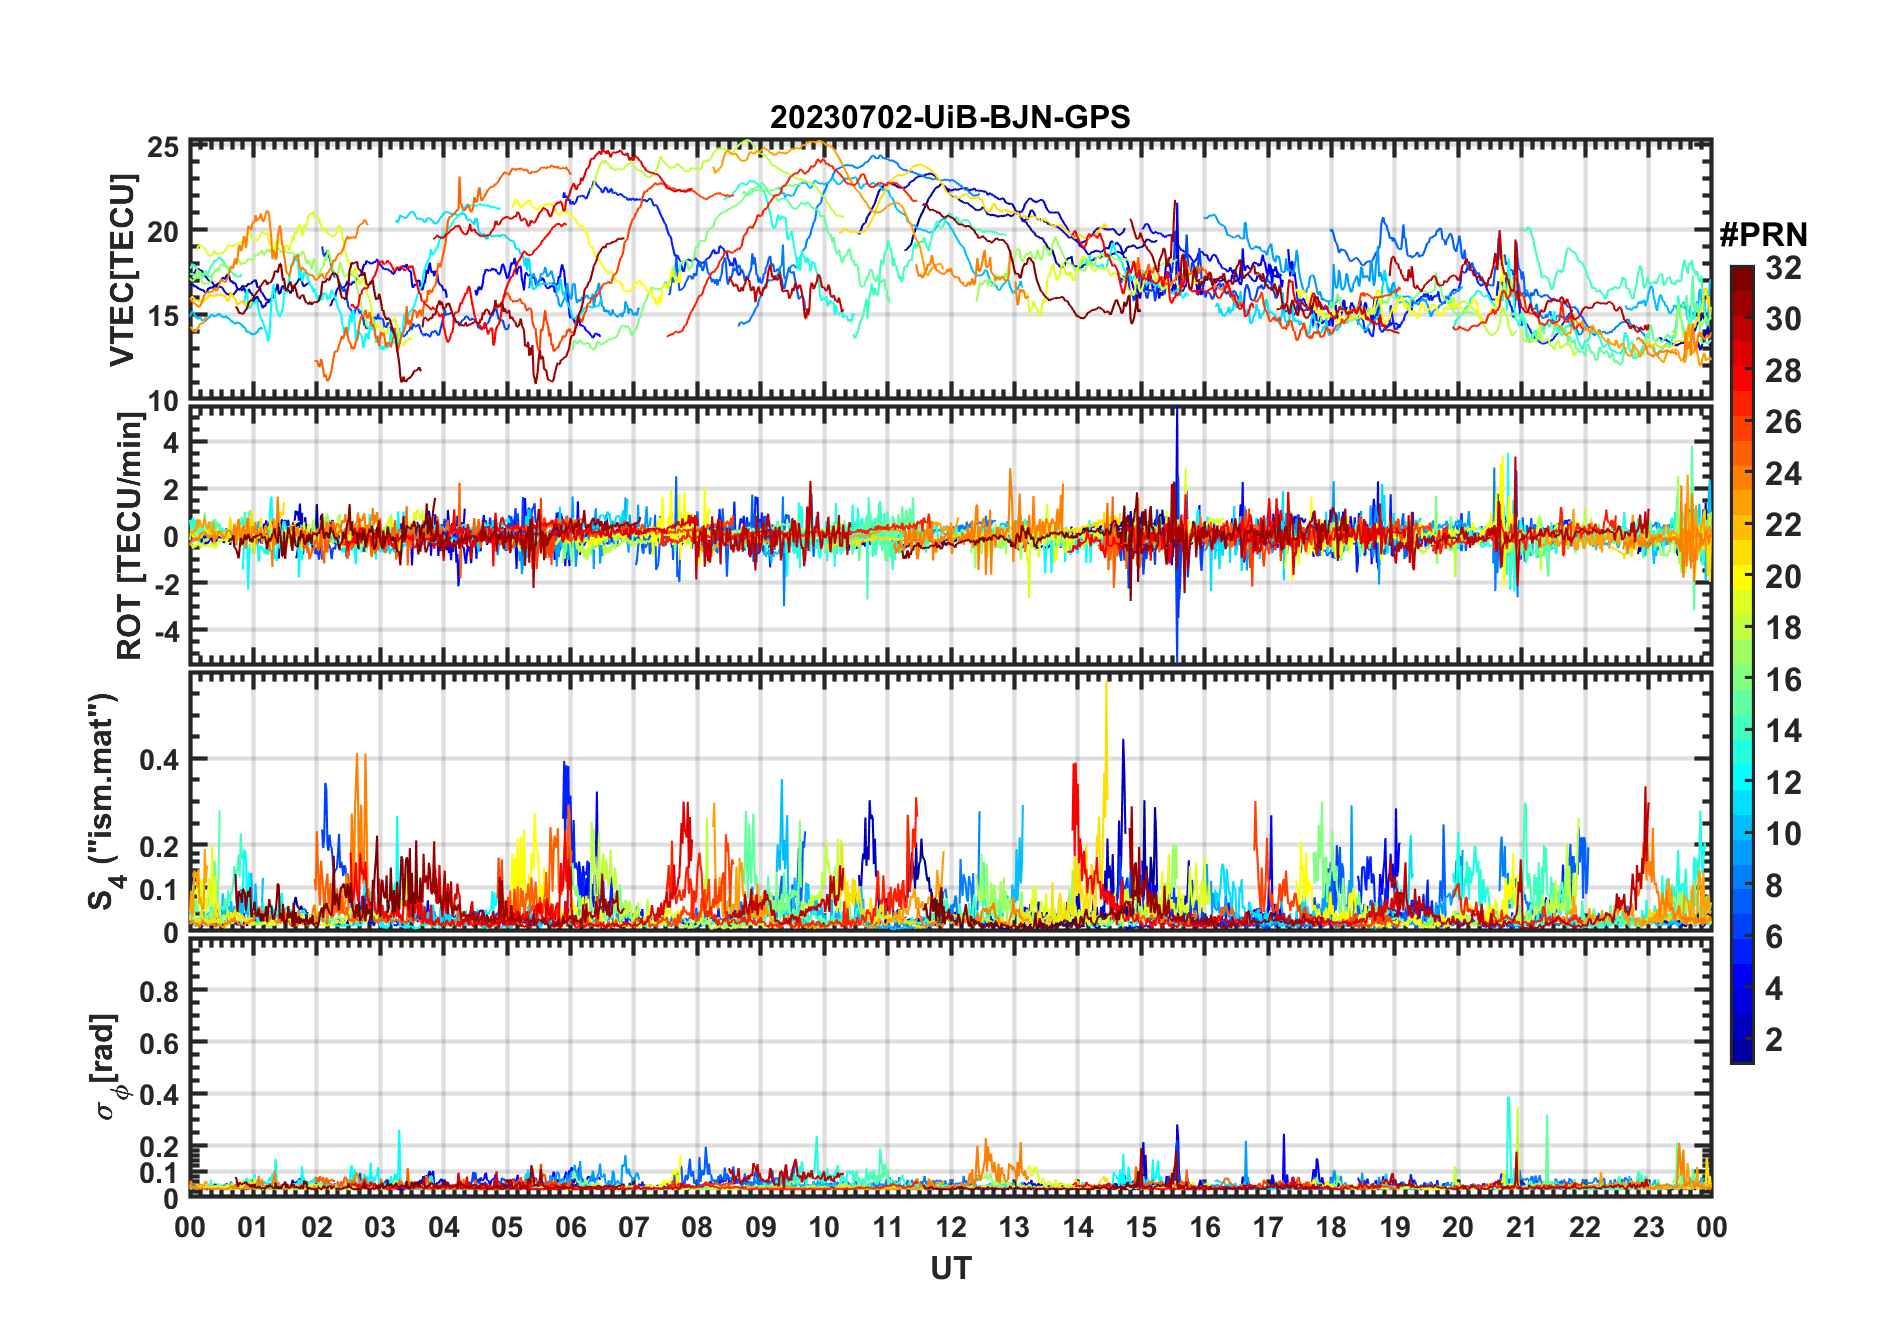Click the 12 tick label on the UT axis
Viewport: 1902px width, 1330px height.
950,1228
